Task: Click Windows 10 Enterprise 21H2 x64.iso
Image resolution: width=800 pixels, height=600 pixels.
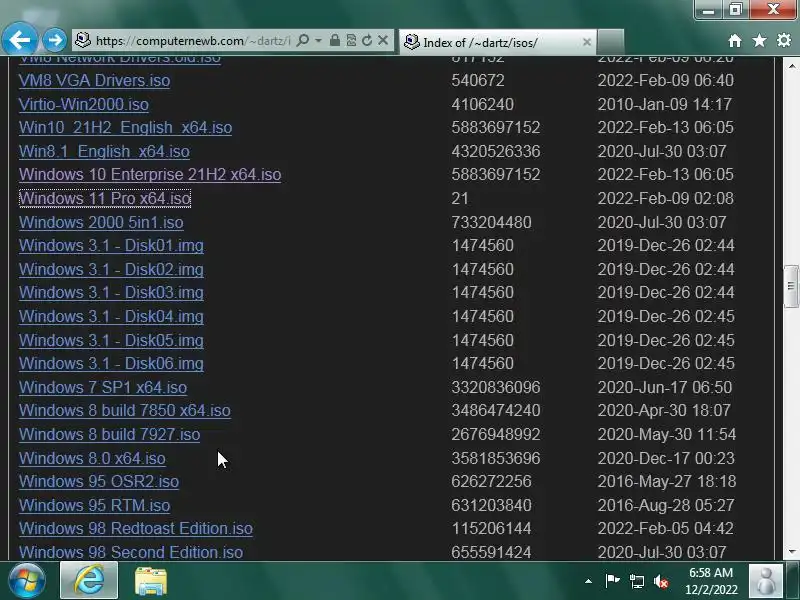Action: [150, 174]
